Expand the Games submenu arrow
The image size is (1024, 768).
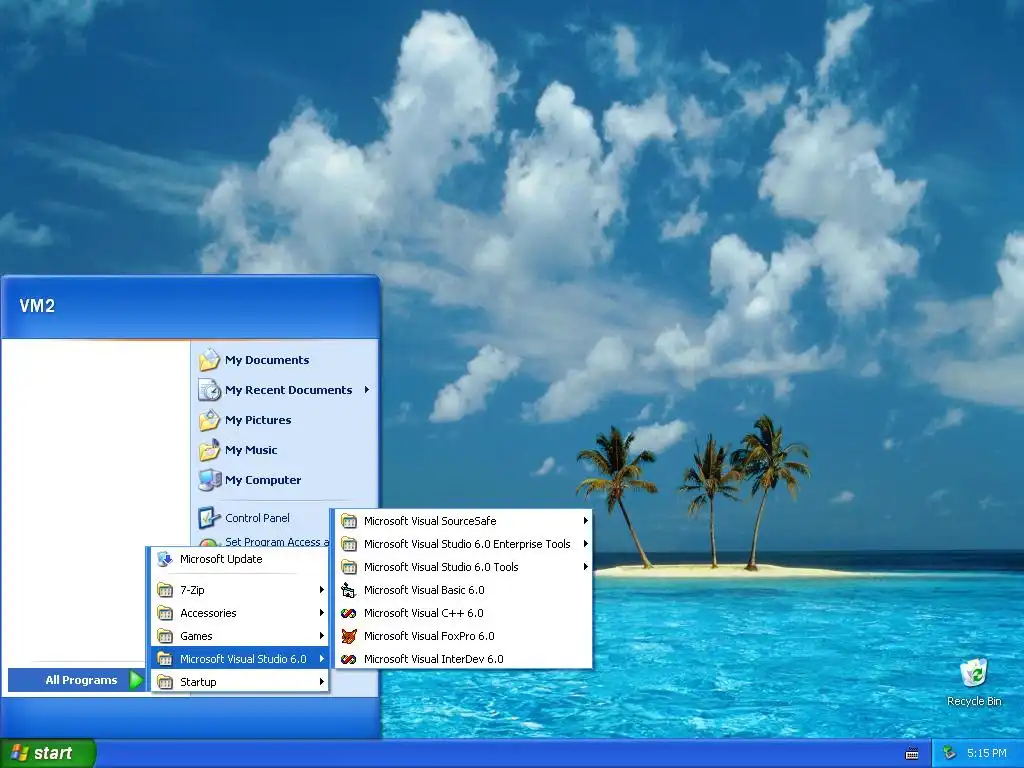(x=321, y=636)
